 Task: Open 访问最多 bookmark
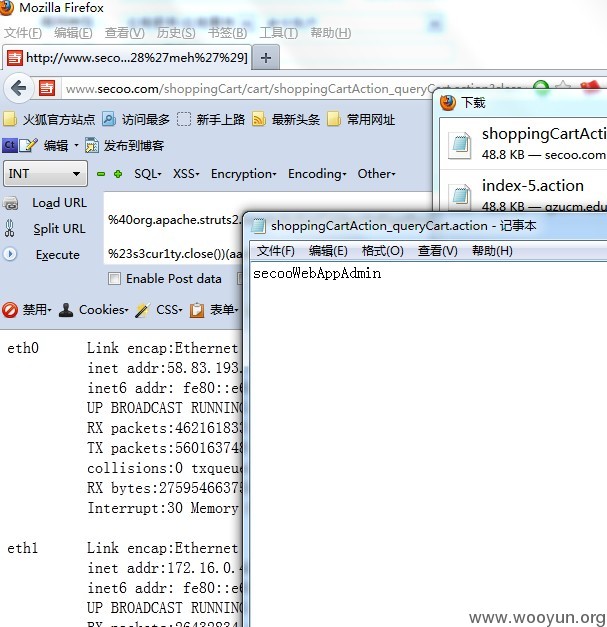click(136, 119)
